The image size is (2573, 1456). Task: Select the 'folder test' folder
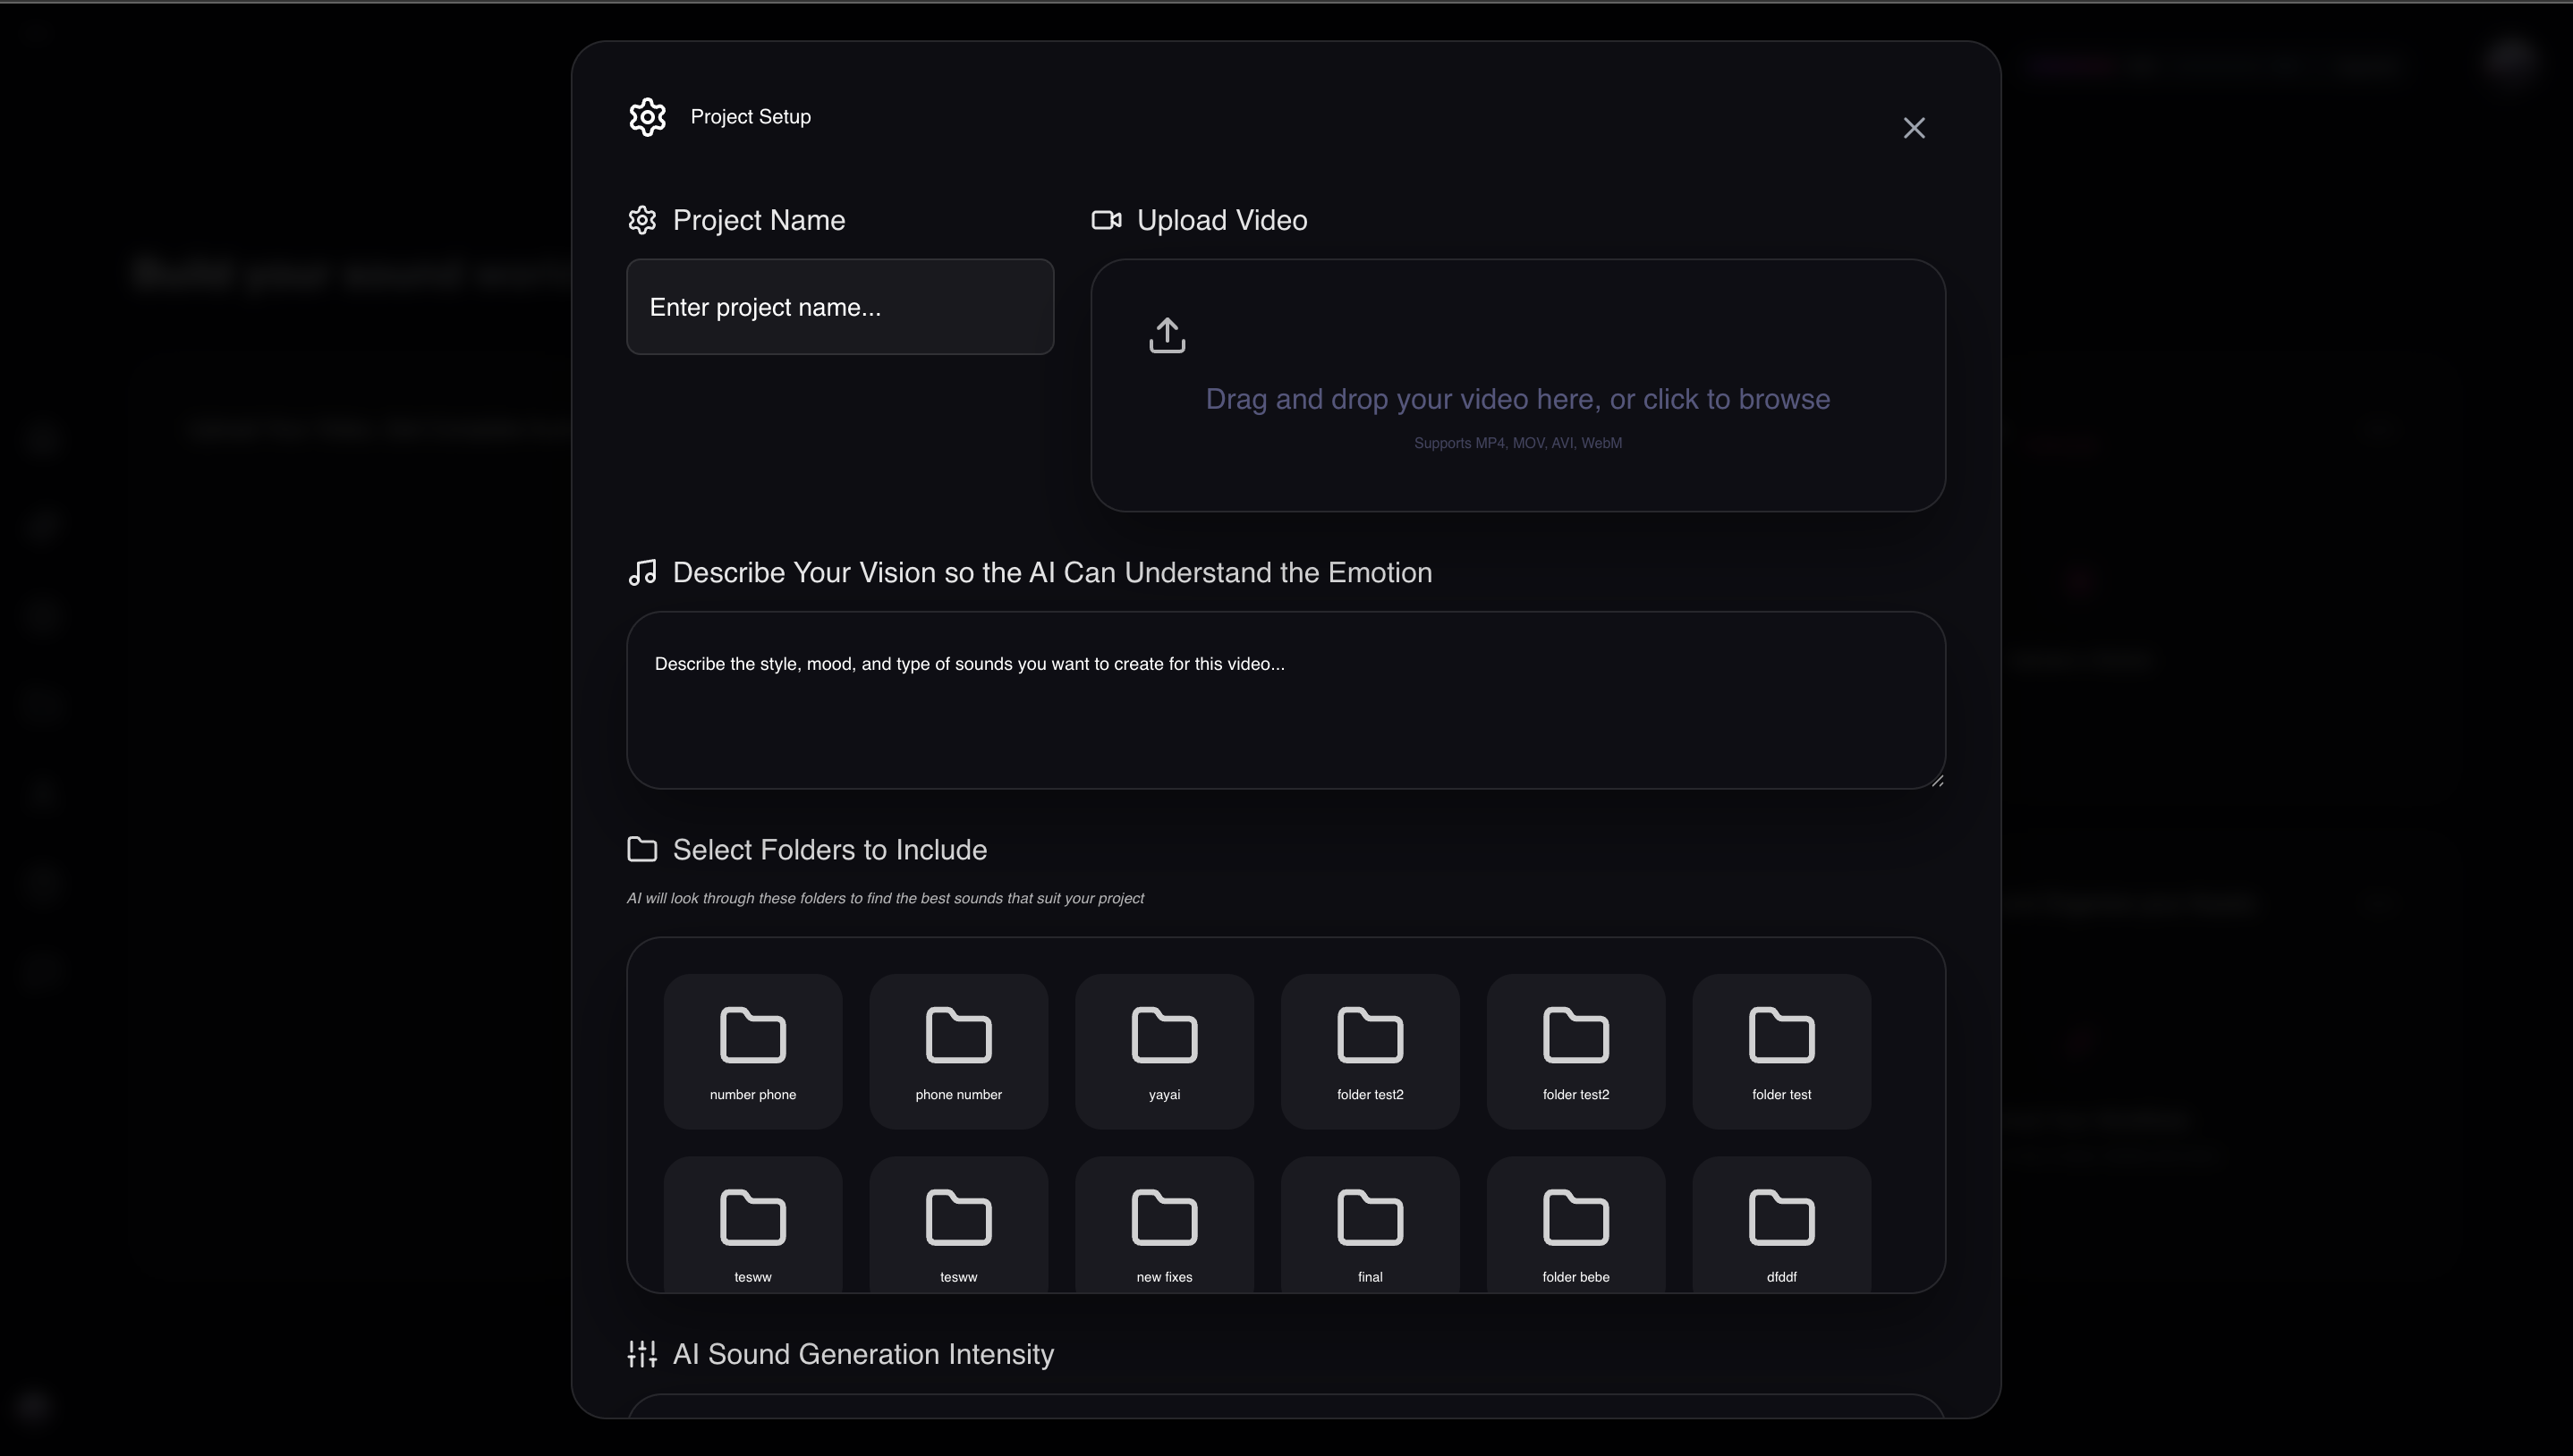1781,1051
